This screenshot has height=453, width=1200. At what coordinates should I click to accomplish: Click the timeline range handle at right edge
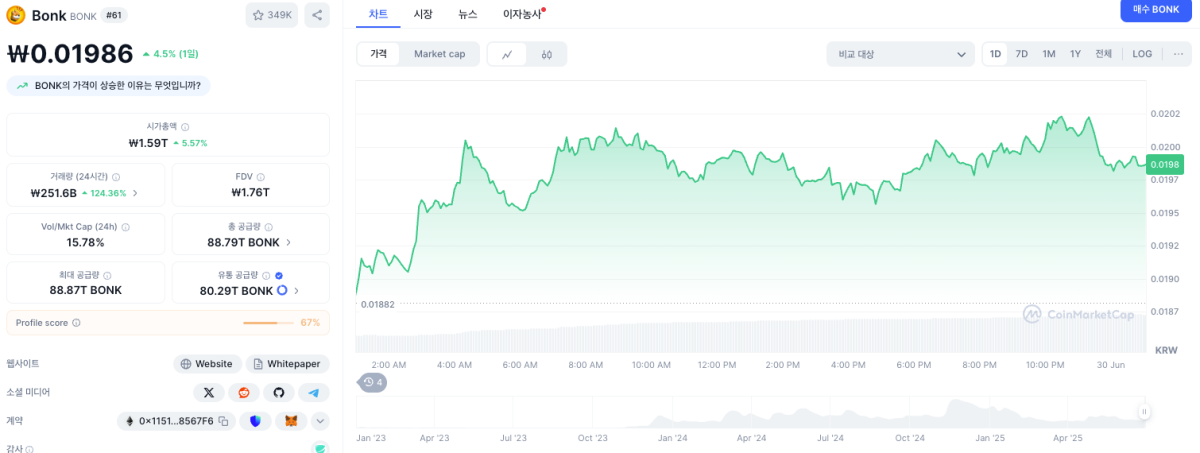[x=1143, y=411]
